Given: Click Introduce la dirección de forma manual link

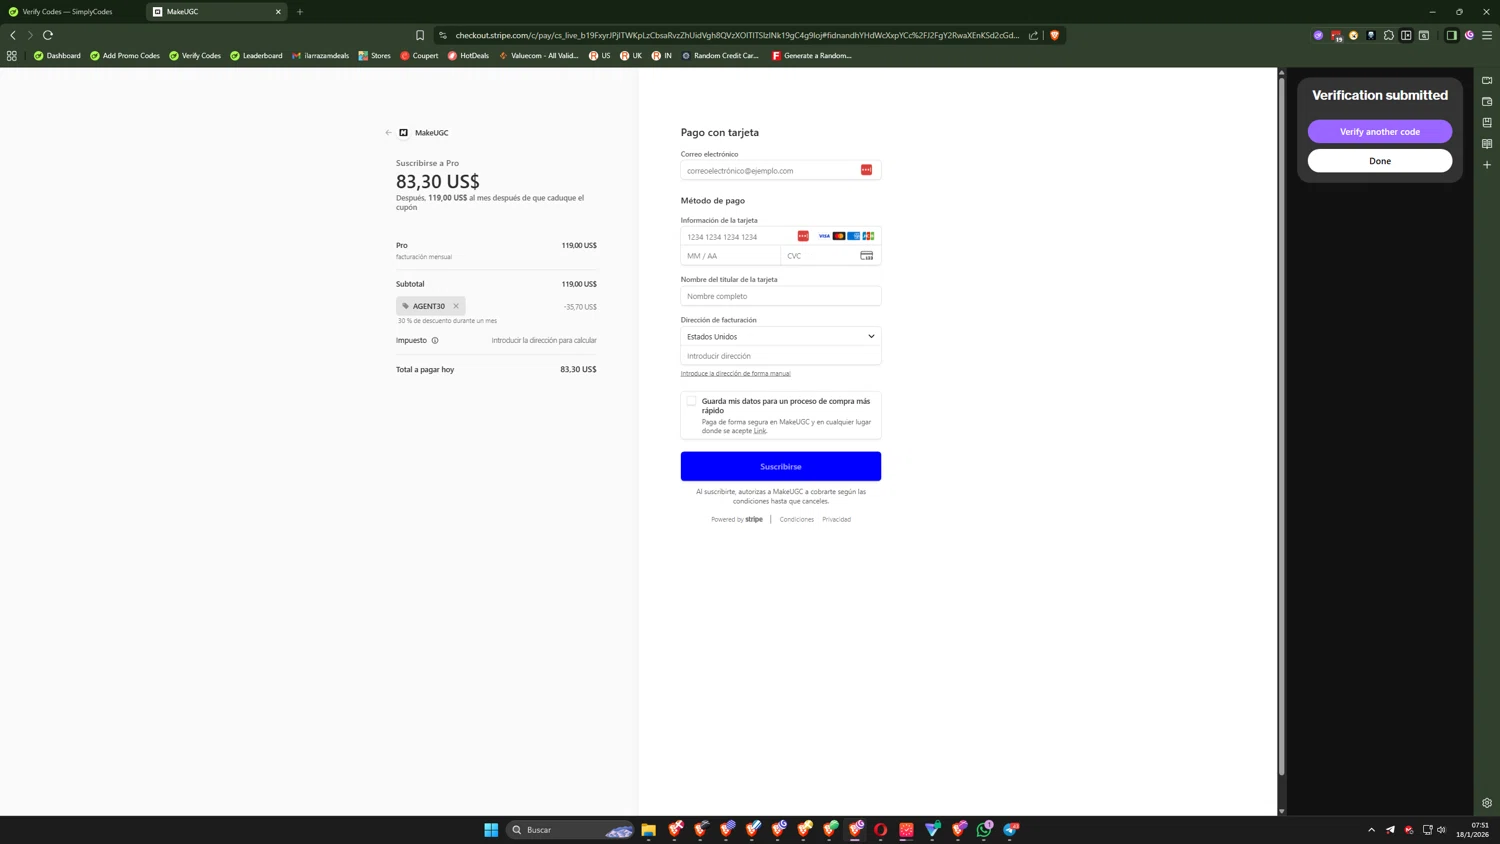Looking at the screenshot, I should pyautogui.click(x=735, y=374).
